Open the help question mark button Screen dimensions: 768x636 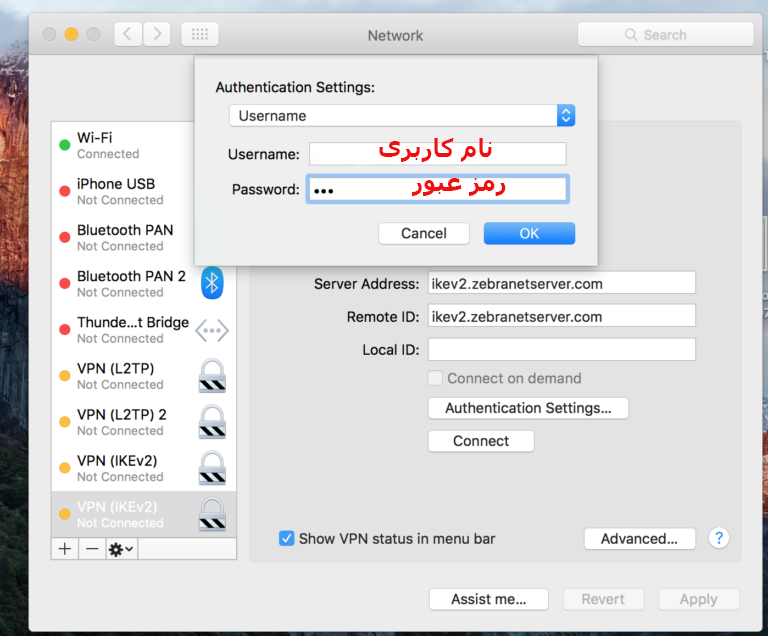point(718,538)
